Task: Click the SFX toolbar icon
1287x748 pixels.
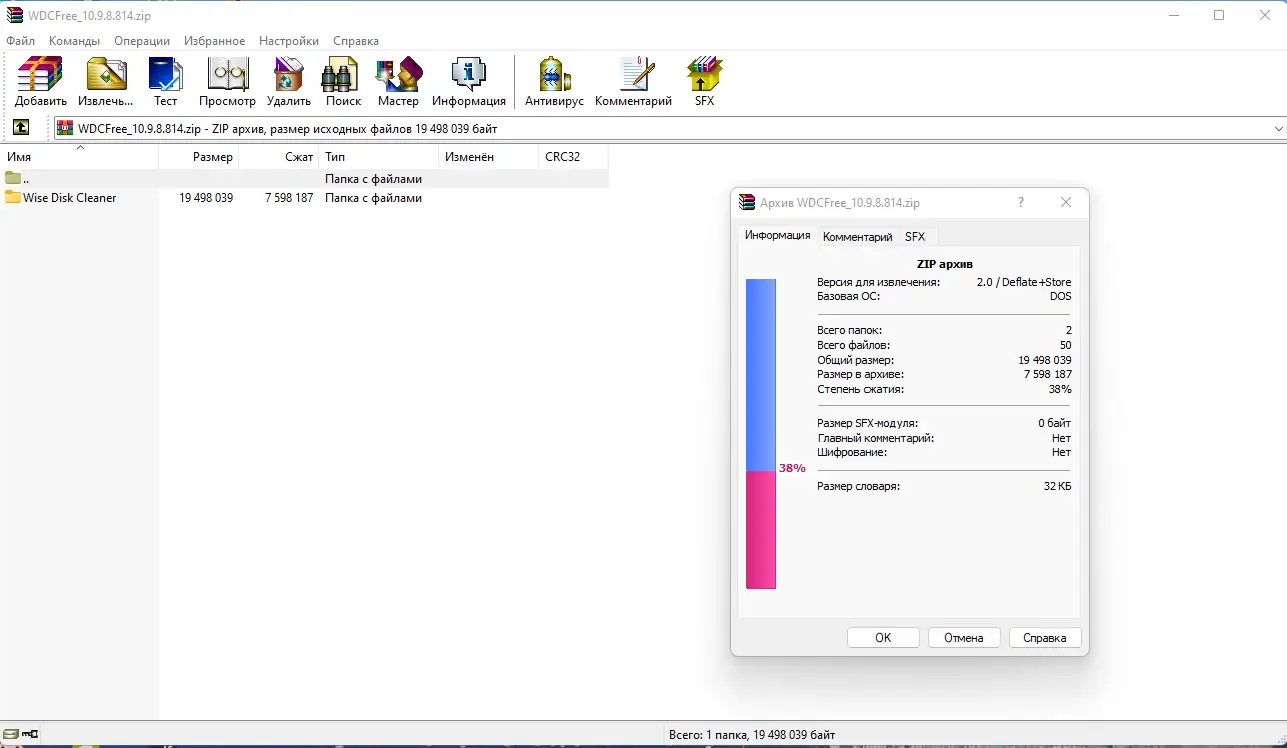Action: click(x=703, y=80)
